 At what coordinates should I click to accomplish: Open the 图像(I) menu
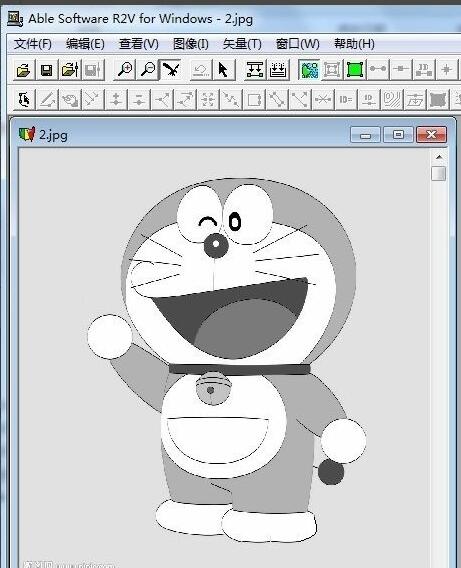(x=191, y=44)
